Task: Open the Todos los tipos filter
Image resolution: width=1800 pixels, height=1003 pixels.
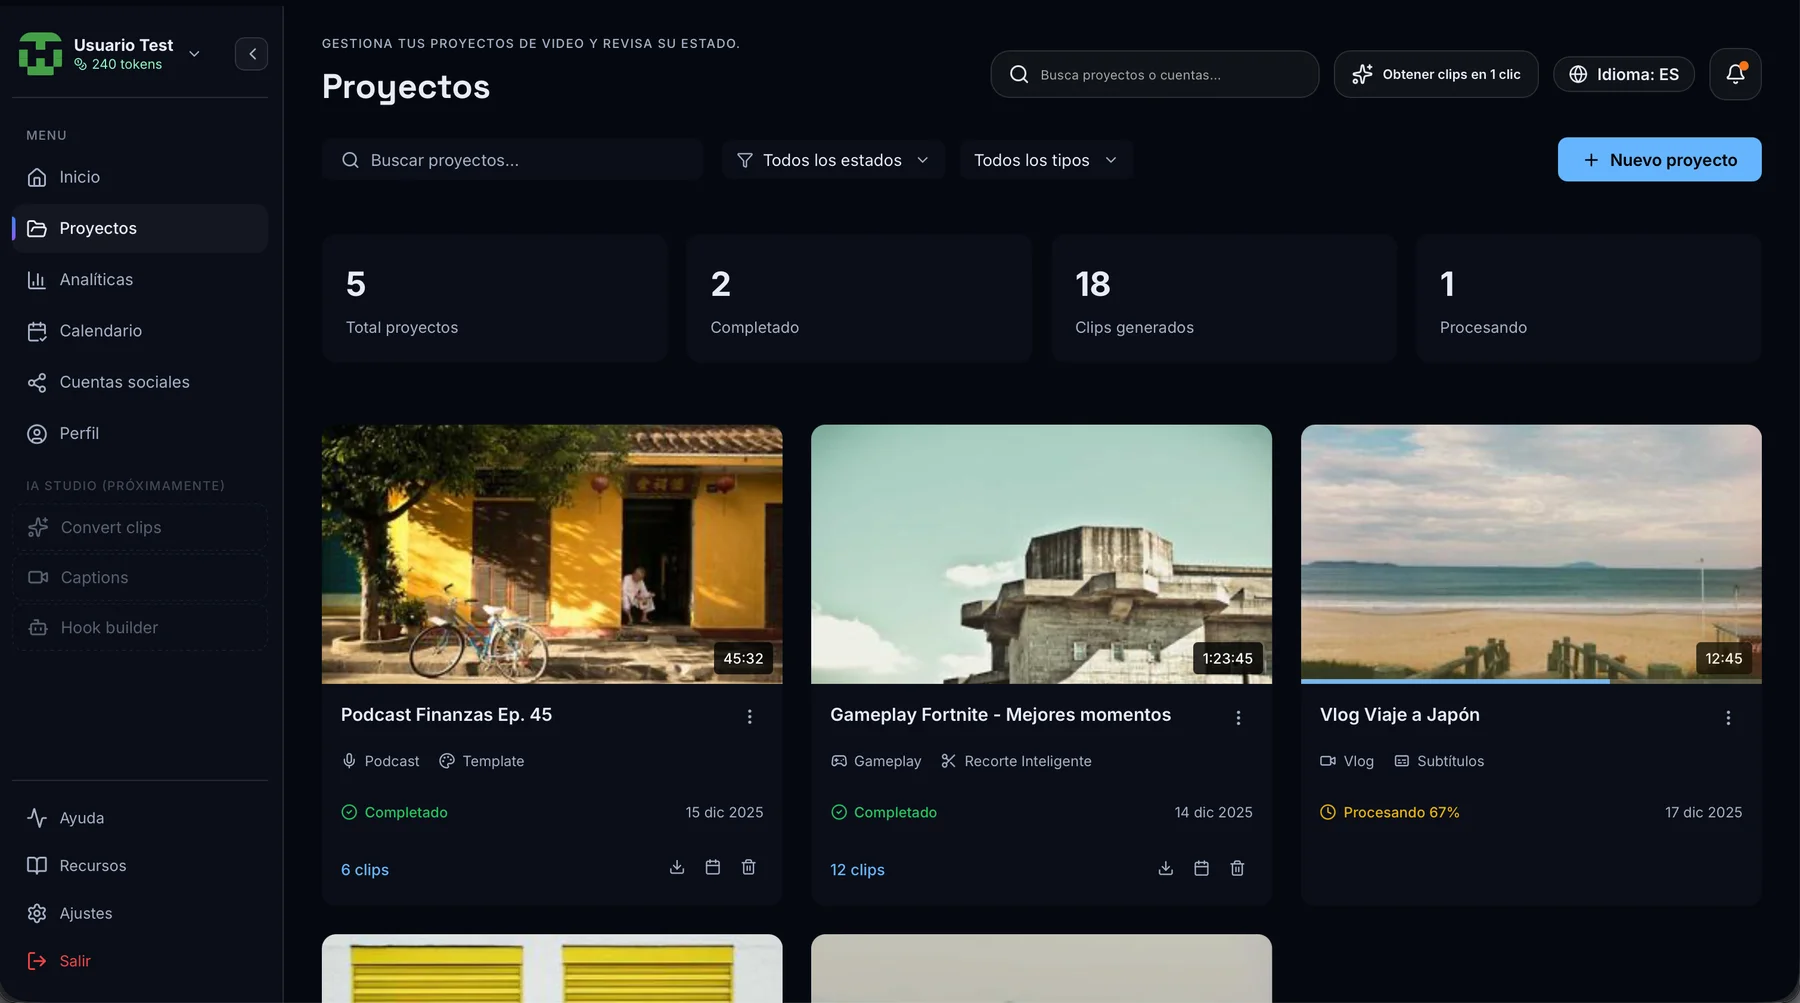Action: coord(1046,160)
